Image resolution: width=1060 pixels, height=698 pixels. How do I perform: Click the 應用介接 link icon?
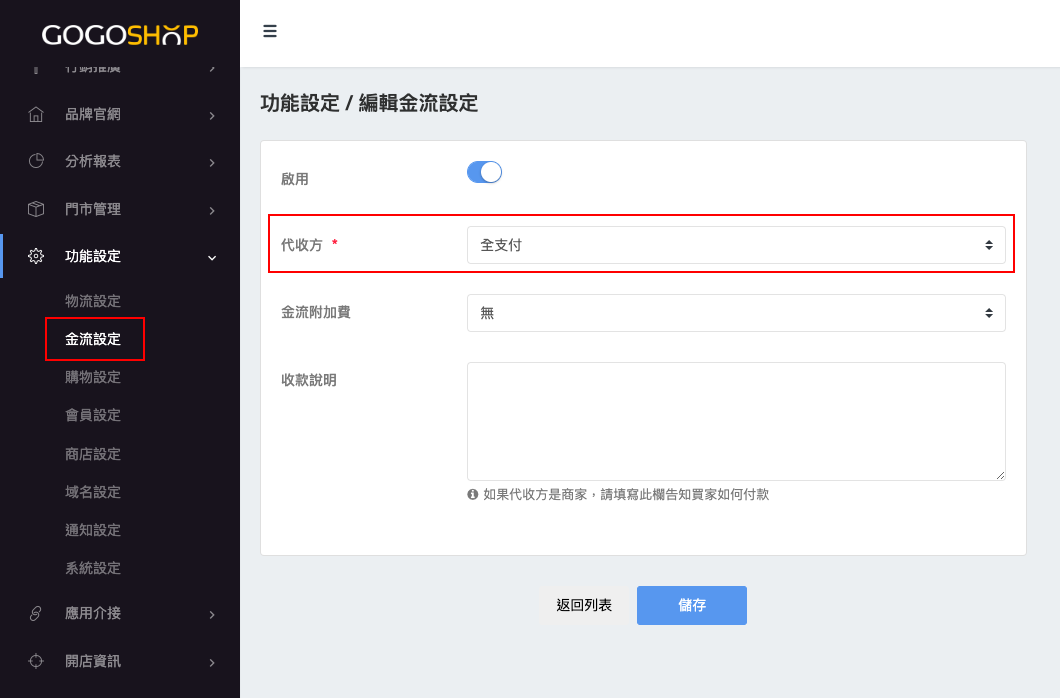pos(36,613)
